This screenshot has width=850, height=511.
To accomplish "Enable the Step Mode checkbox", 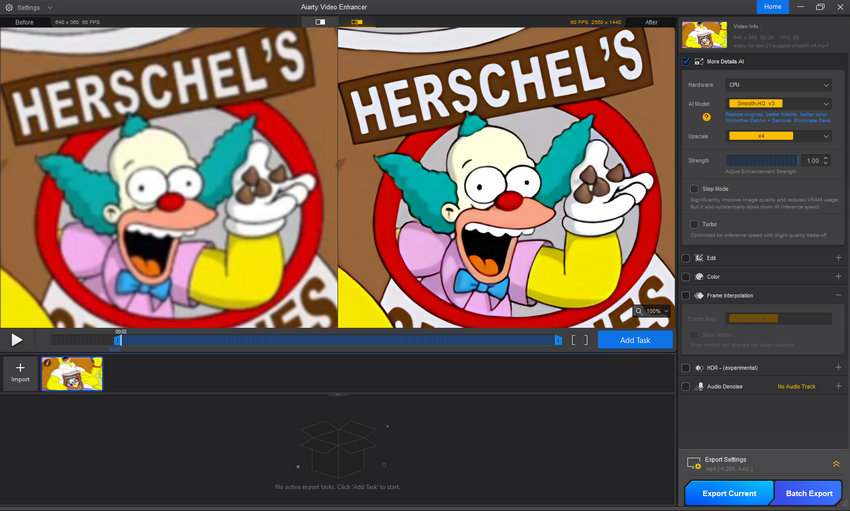I will [x=694, y=189].
